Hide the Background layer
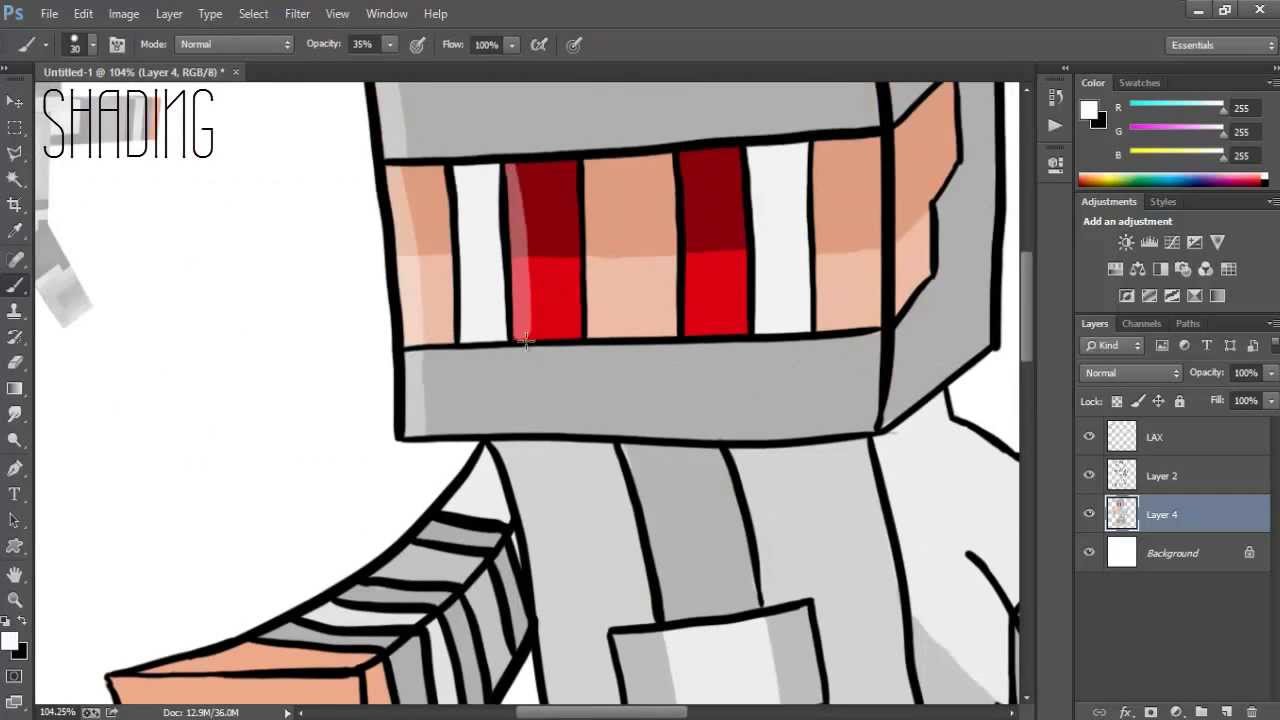Image resolution: width=1280 pixels, height=720 pixels. [x=1089, y=552]
